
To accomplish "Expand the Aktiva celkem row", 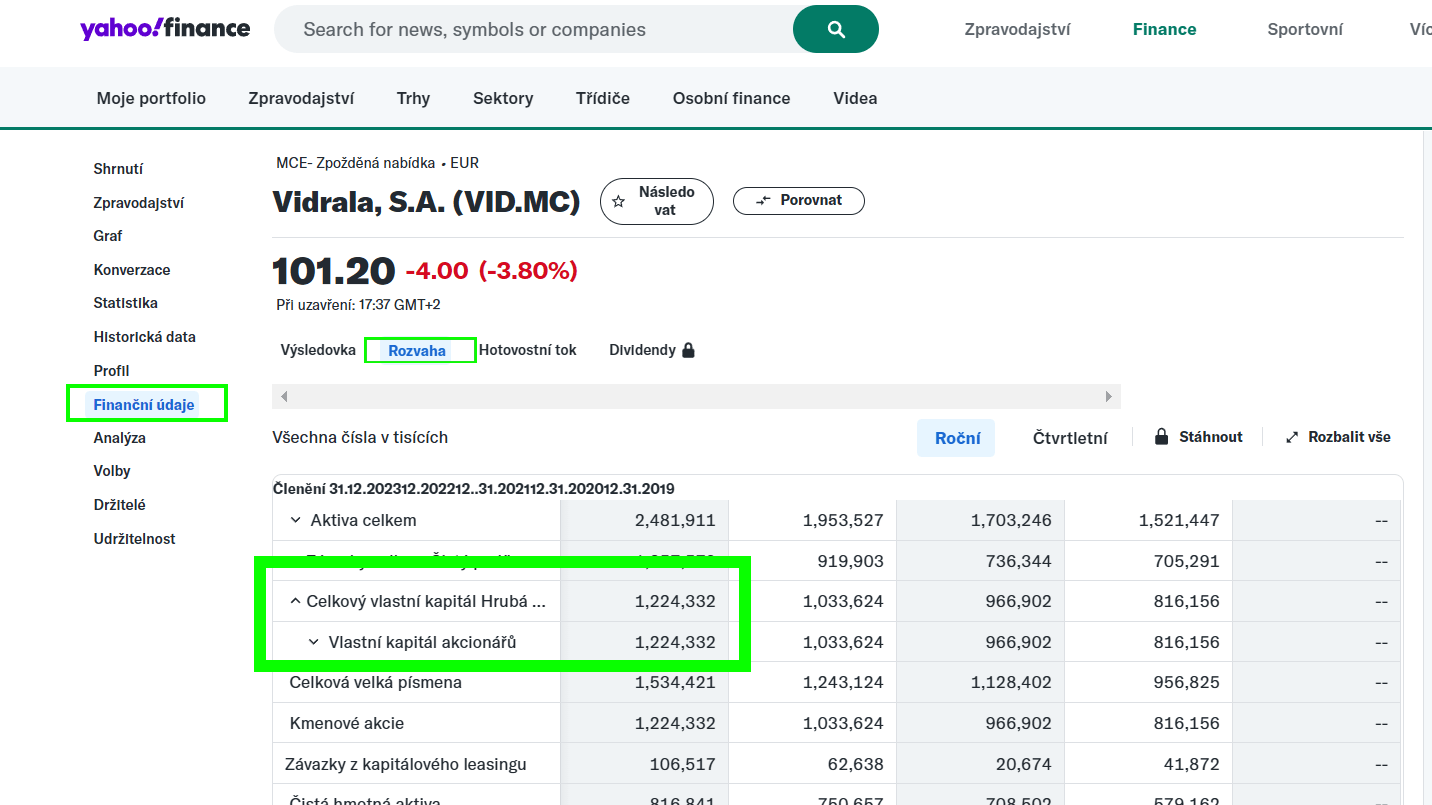I will tap(295, 520).
